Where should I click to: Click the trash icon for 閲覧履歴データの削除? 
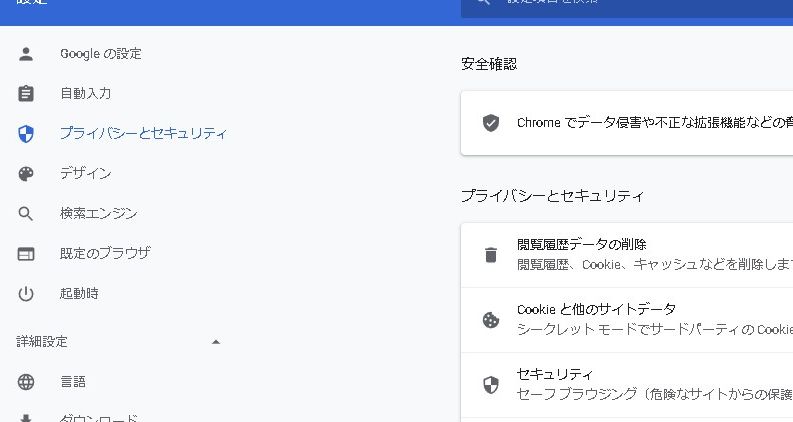point(490,255)
